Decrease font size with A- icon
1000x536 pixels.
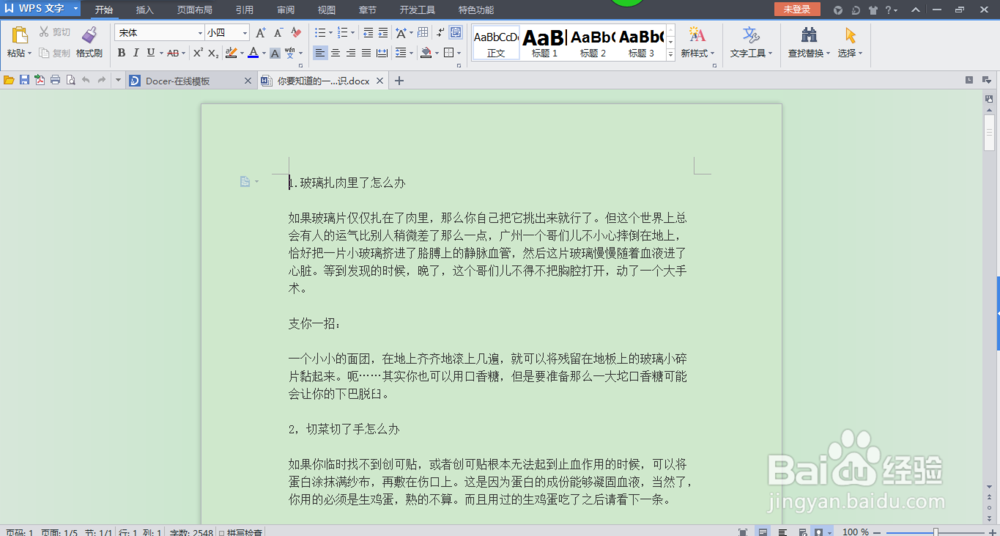(278, 33)
